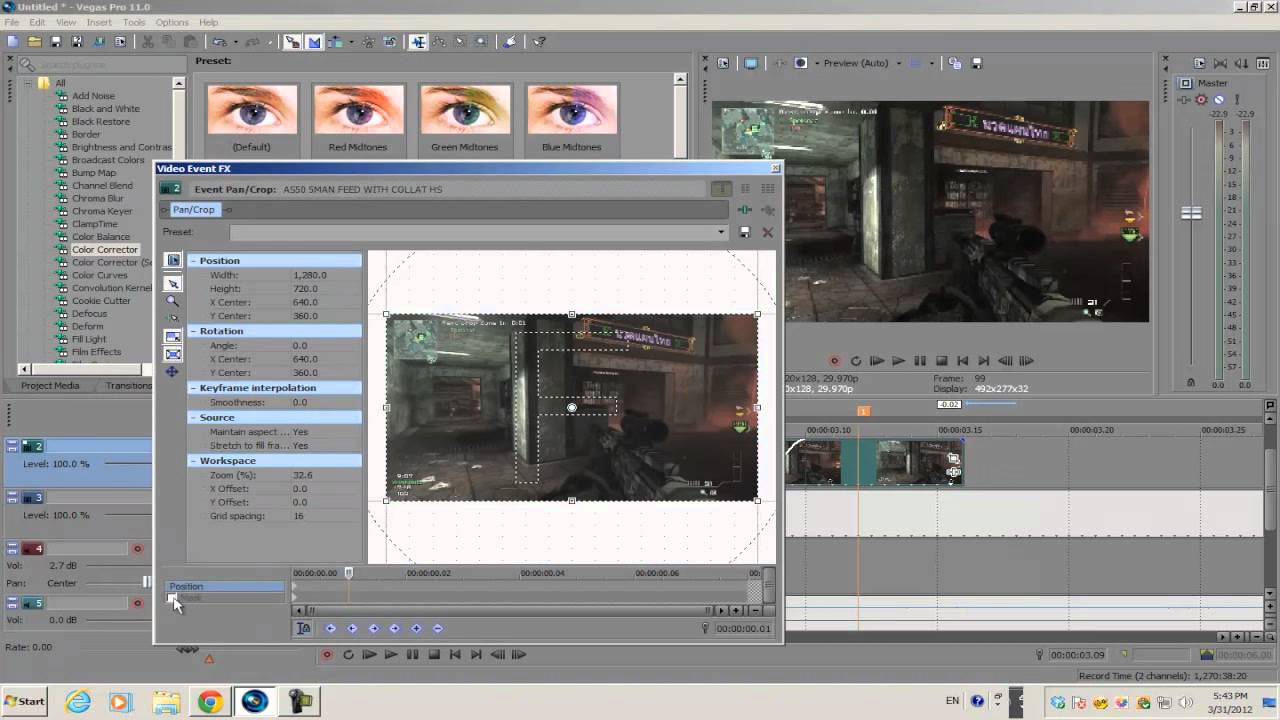Open the Preview (Auto) quality dropdown
The image size is (1280, 720).
pos(898,63)
